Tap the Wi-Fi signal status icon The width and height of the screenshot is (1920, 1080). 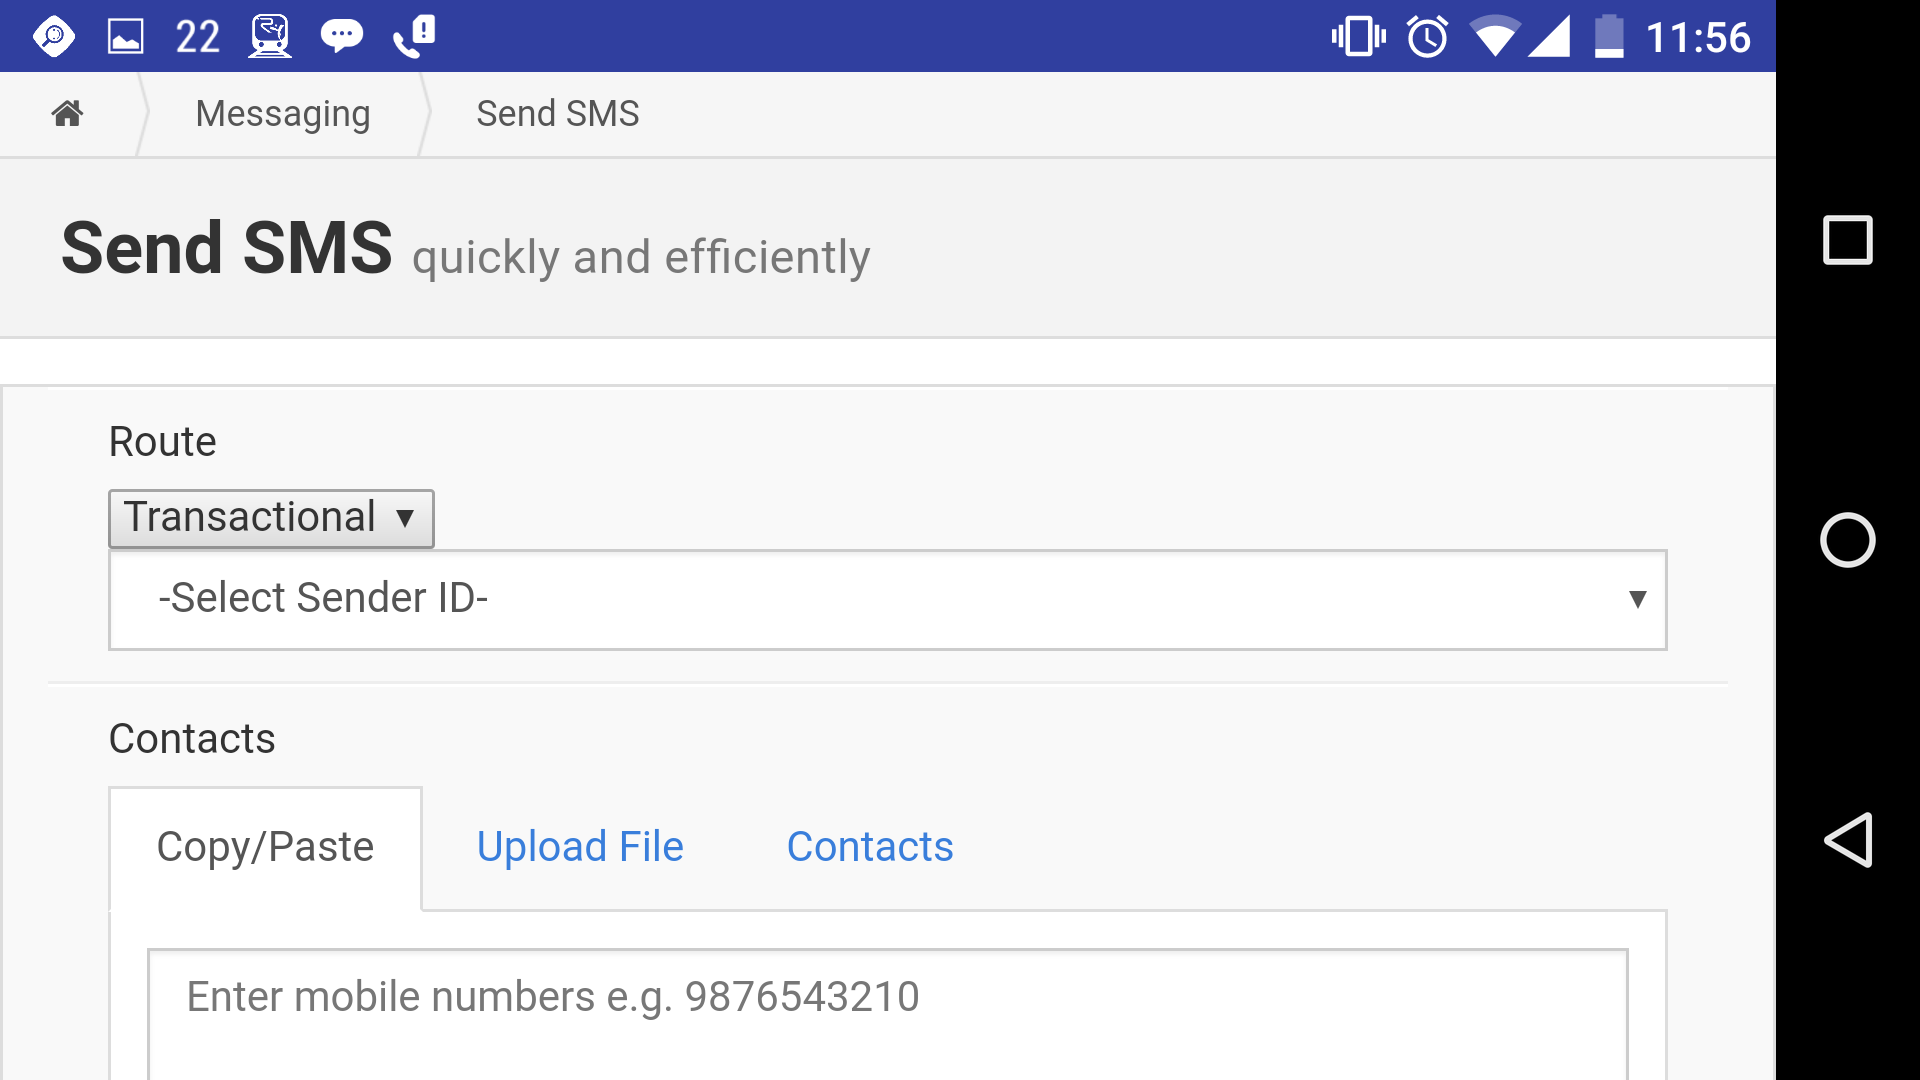(x=1495, y=36)
